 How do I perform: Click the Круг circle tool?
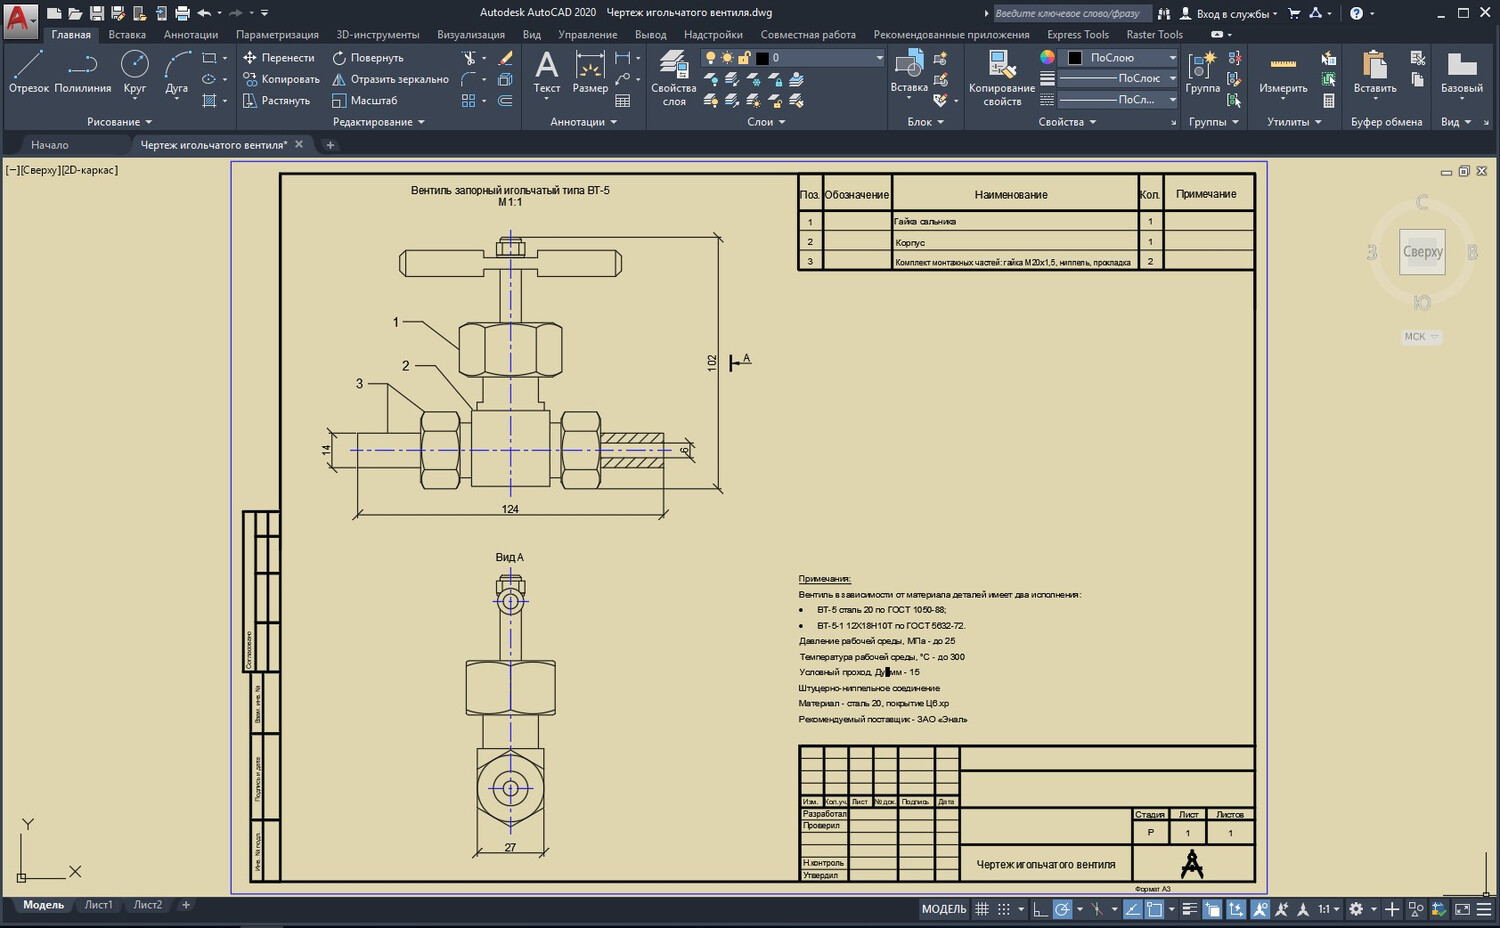point(134,72)
